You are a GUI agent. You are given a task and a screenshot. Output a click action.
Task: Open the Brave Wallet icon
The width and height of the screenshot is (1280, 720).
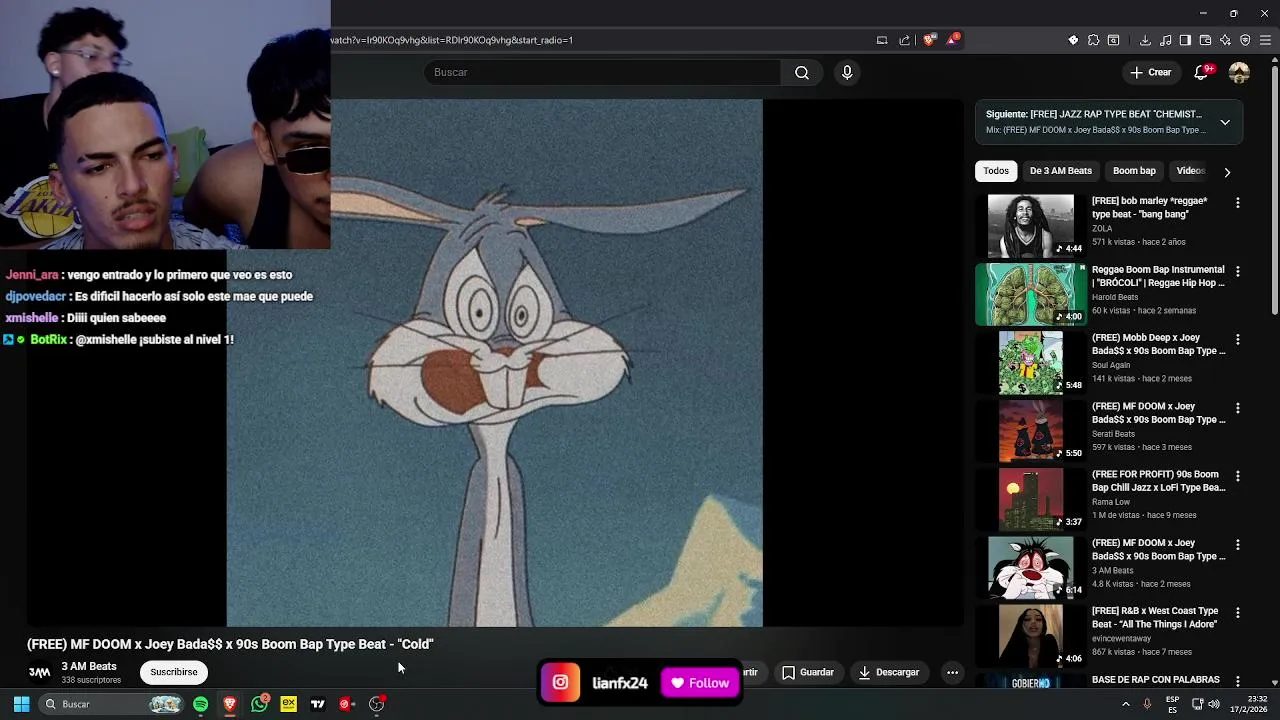coord(1205,40)
